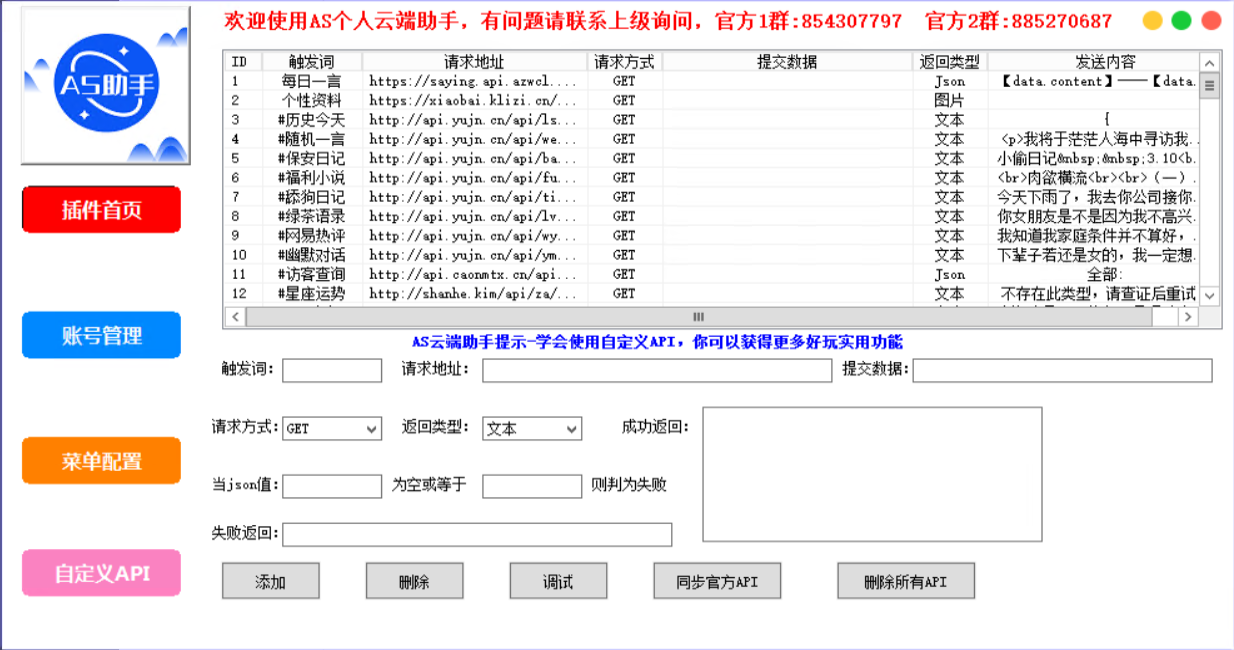Click 同步官方API button

coord(717,581)
